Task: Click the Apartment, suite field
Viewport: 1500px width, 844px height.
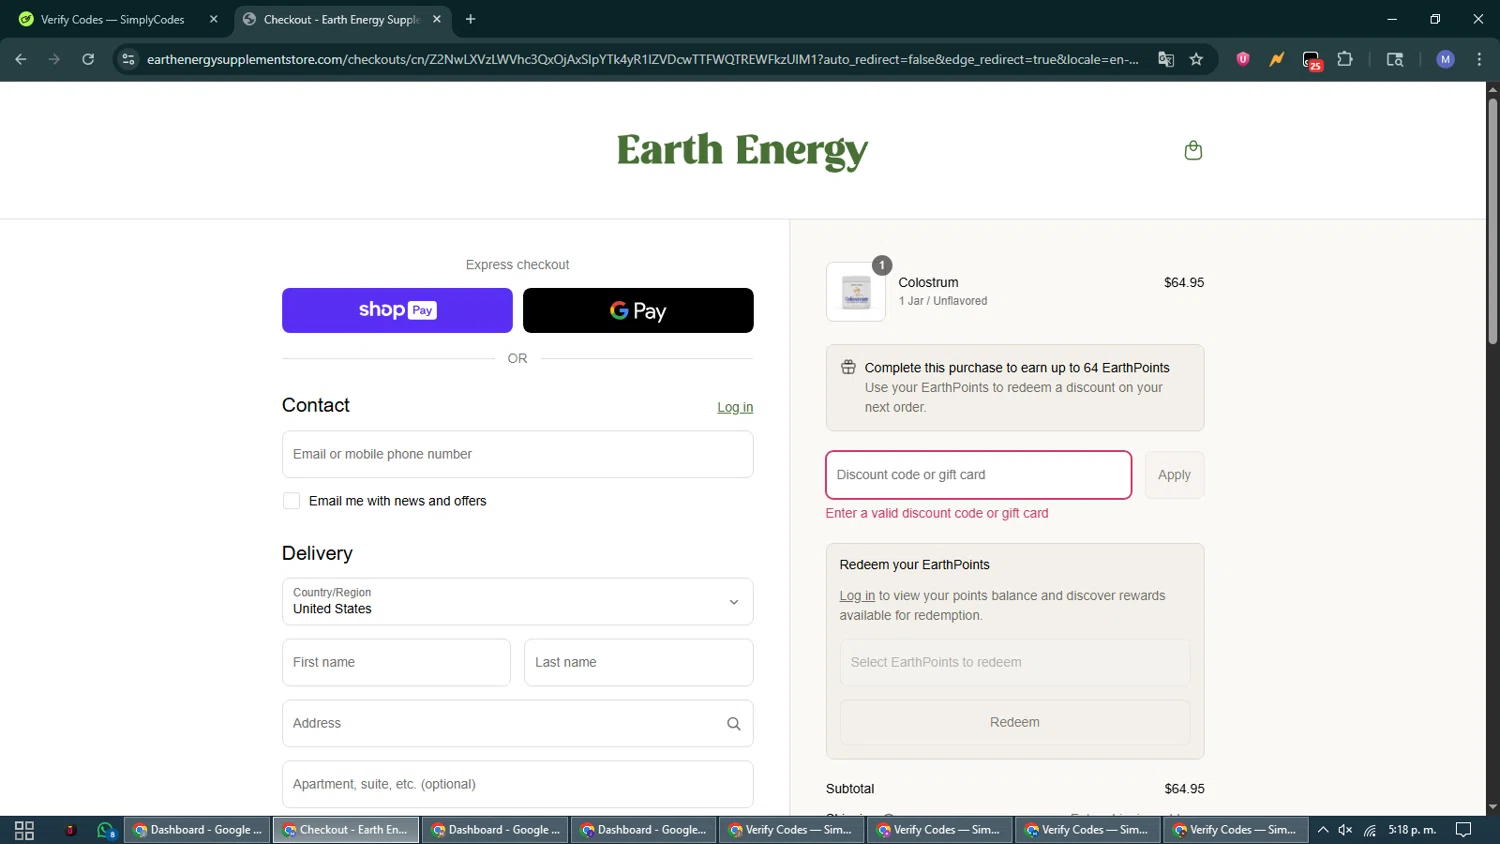Action: pyautogui.click(x=517, y=784)
